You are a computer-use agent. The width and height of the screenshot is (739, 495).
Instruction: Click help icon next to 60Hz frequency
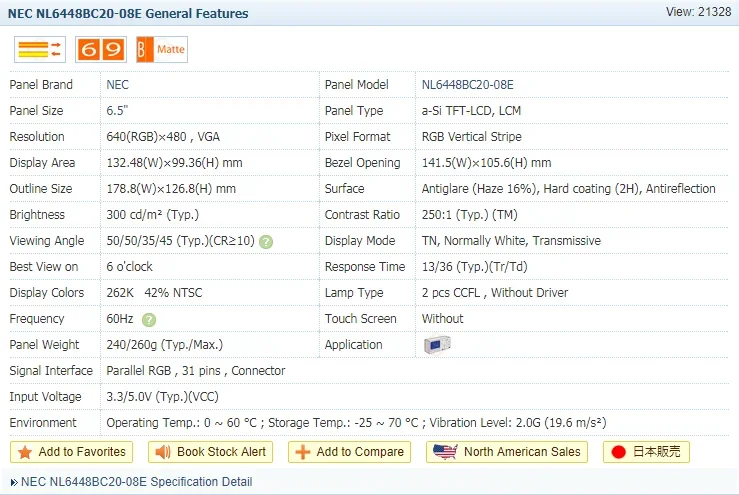(x=149, y=320)
